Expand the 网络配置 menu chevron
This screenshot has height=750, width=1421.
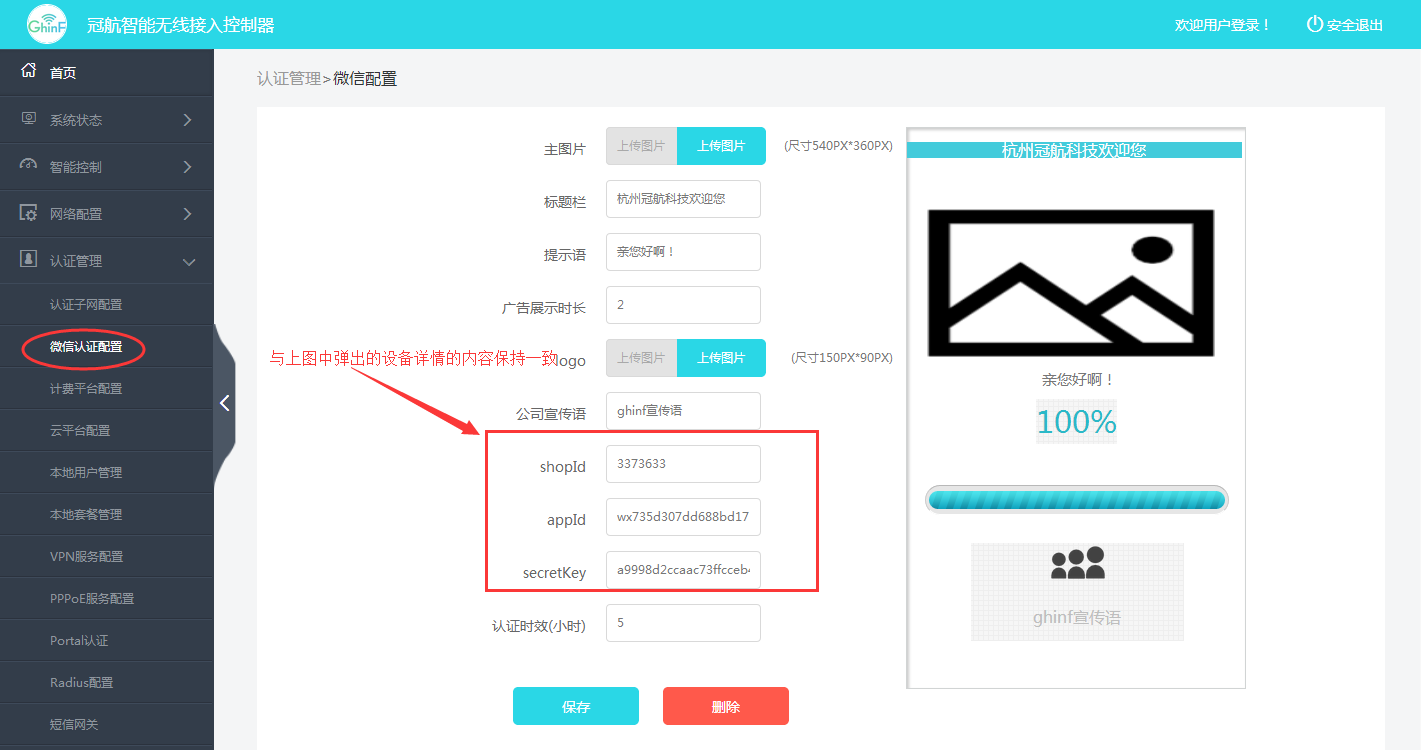(188, 214)
